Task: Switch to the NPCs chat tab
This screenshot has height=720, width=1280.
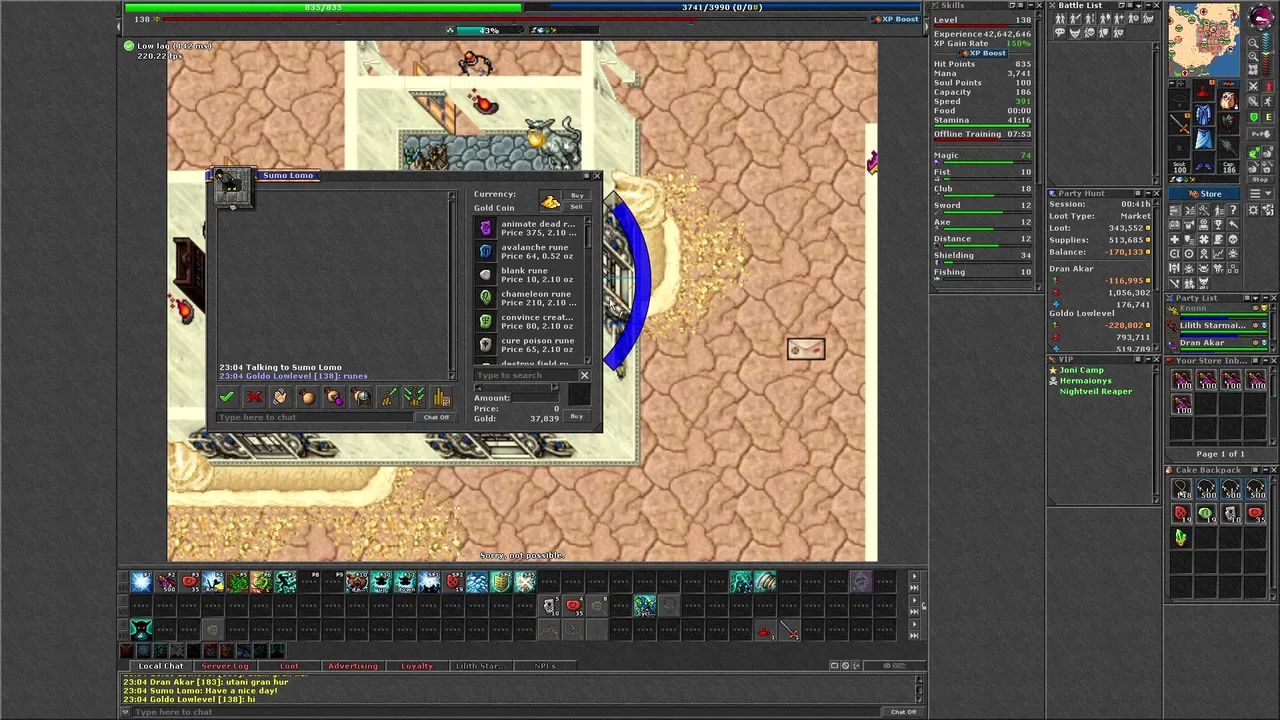Action: coord(545,665)
